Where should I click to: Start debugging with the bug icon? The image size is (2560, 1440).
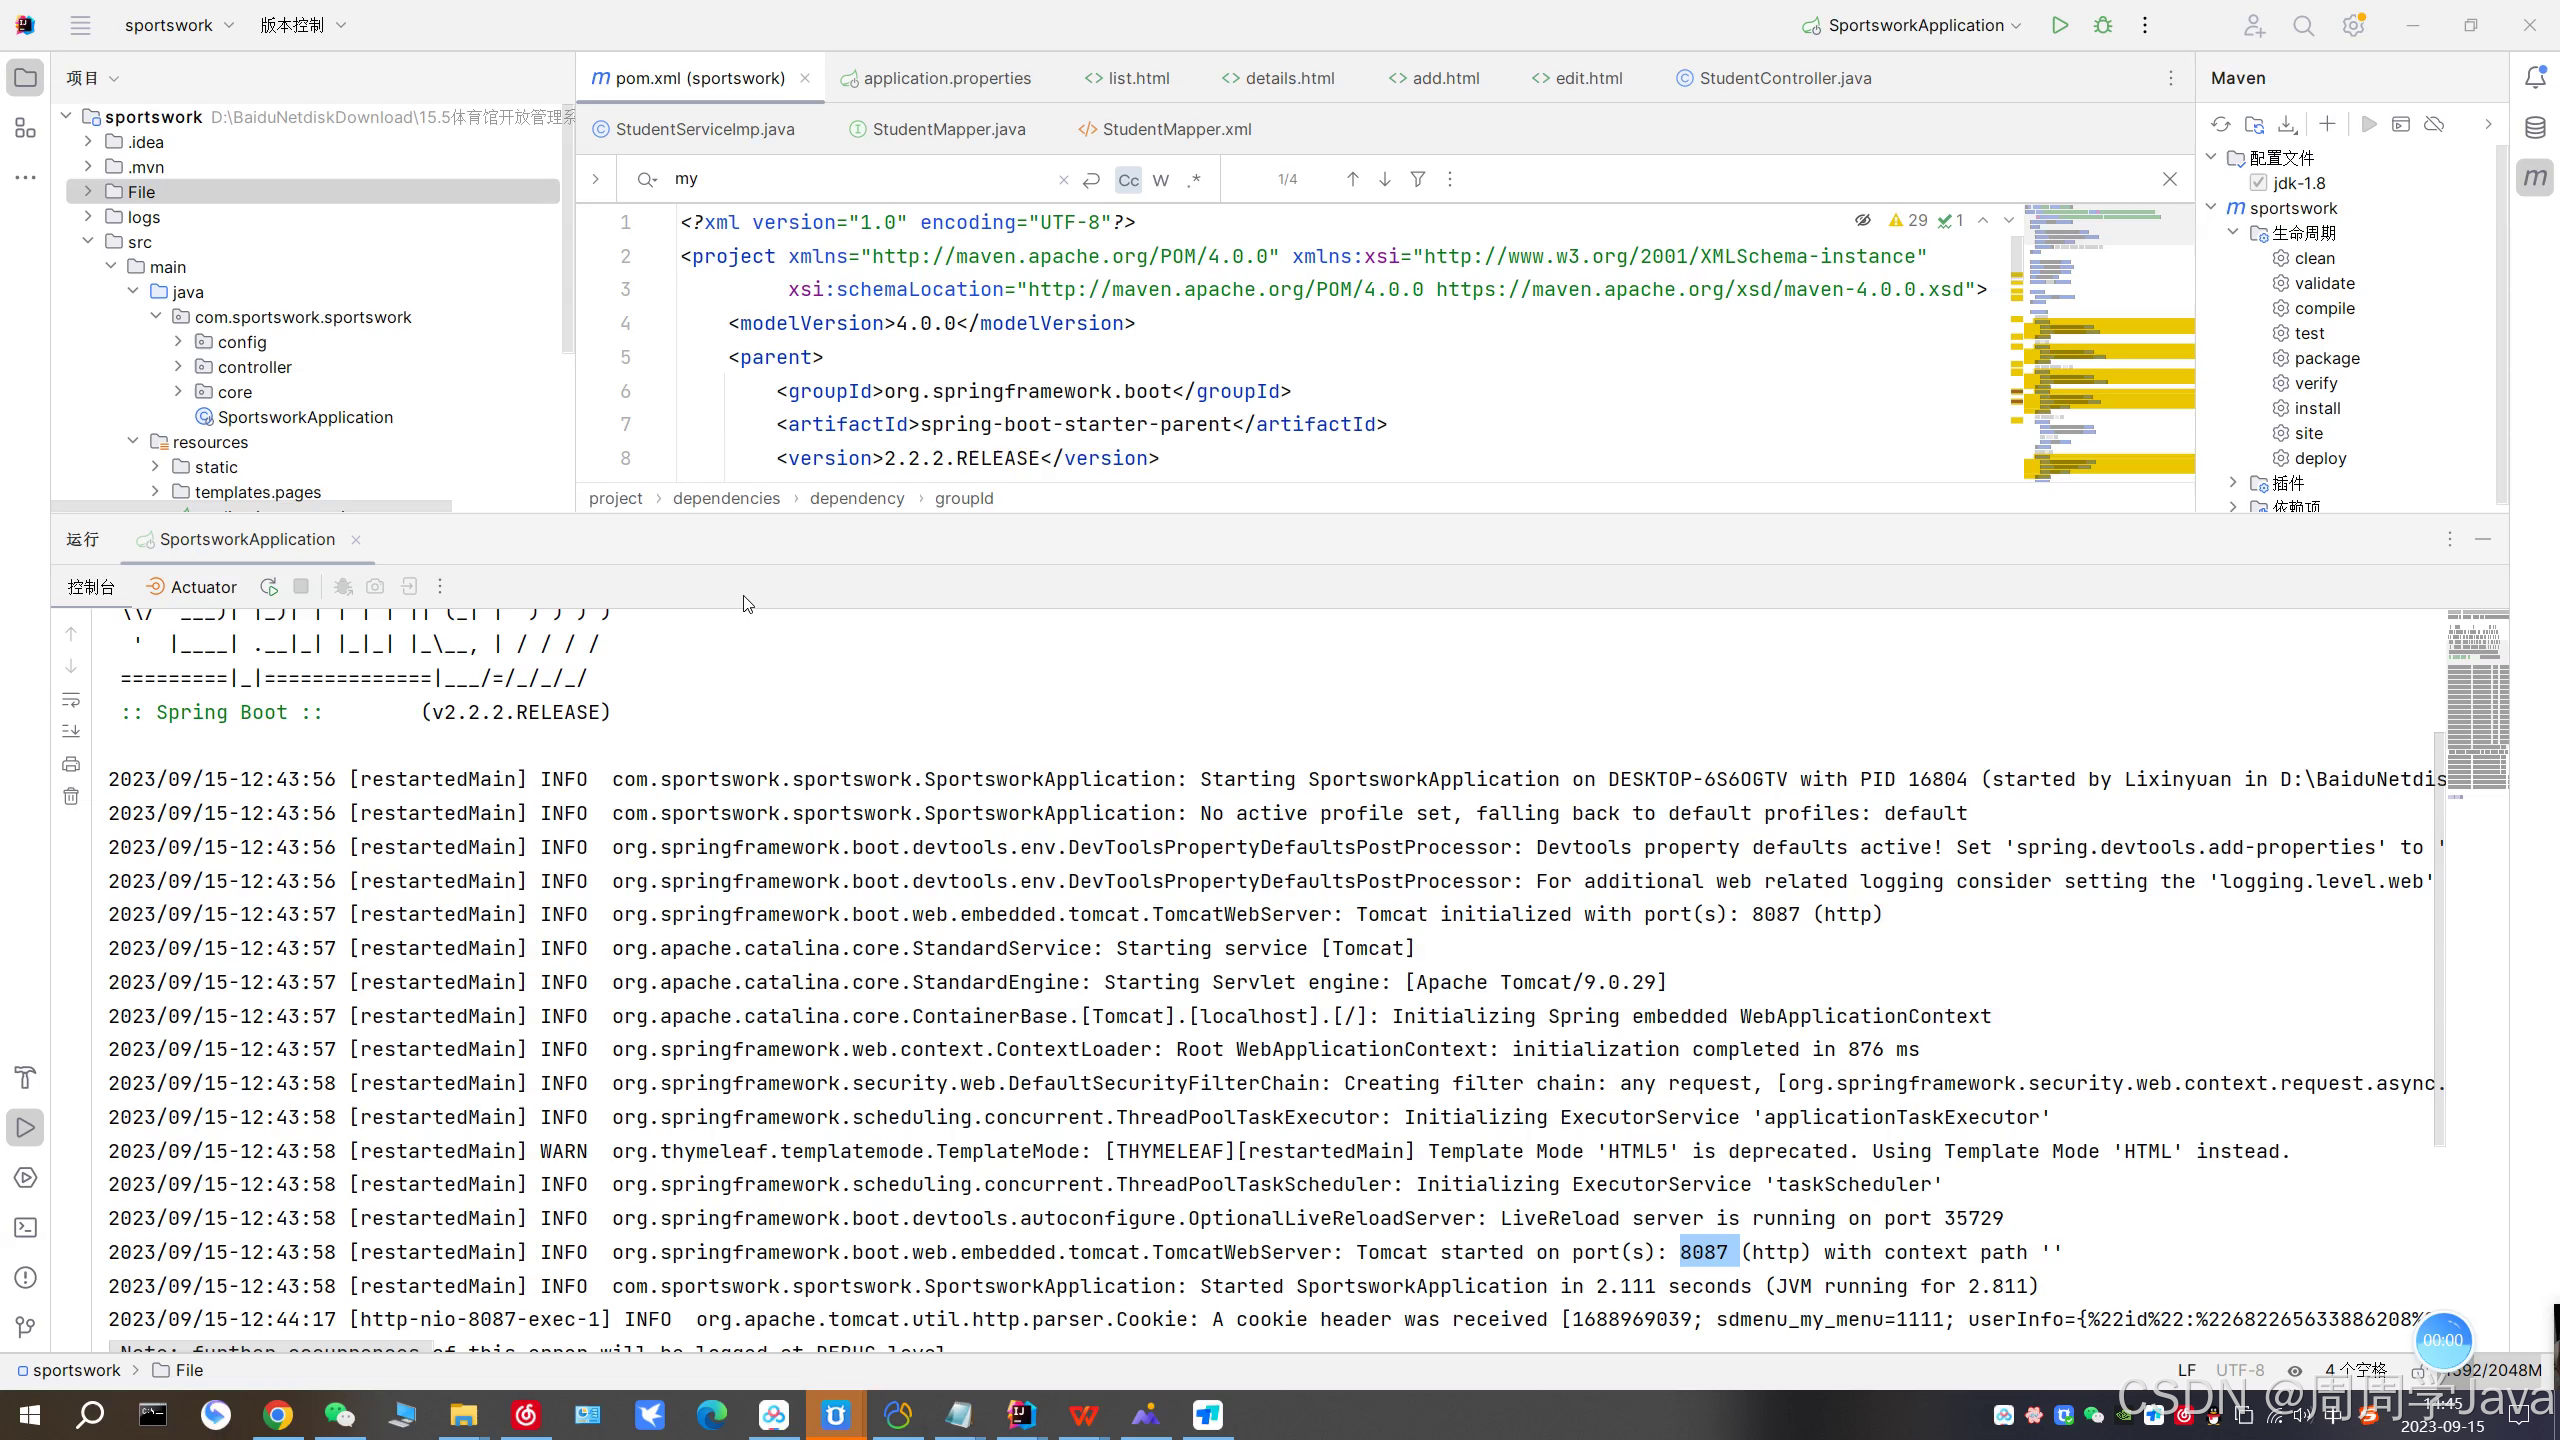click(2103, 26)
